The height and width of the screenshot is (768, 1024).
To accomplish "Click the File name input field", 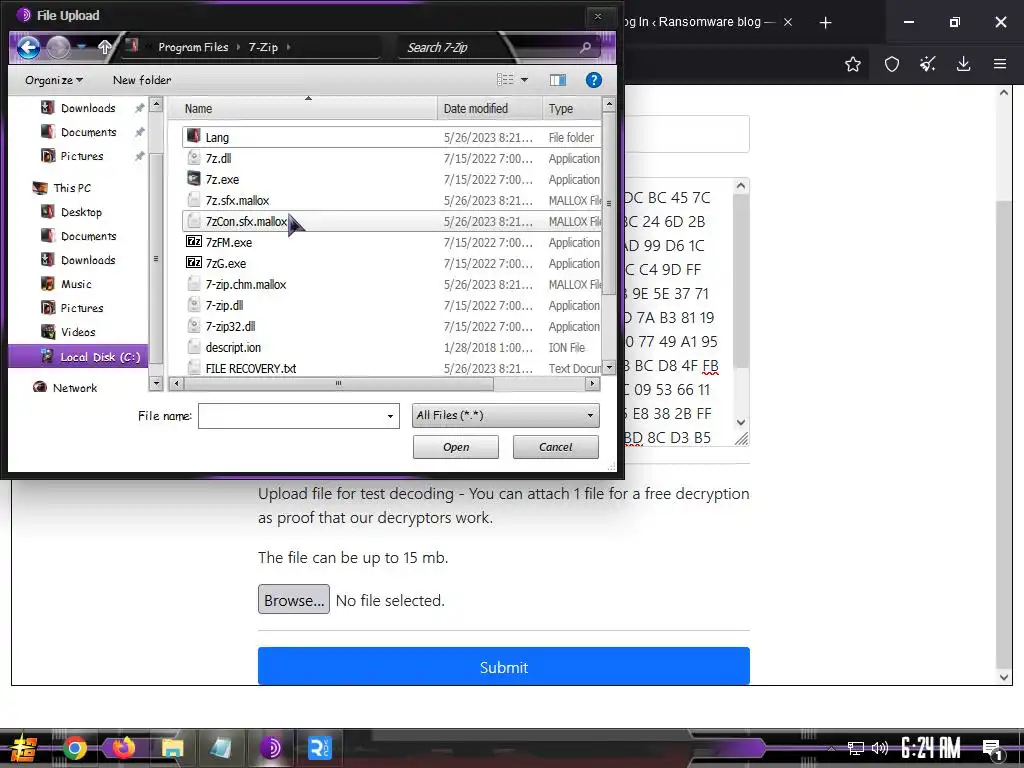I will pyautogui.click(x=291, y=415).
